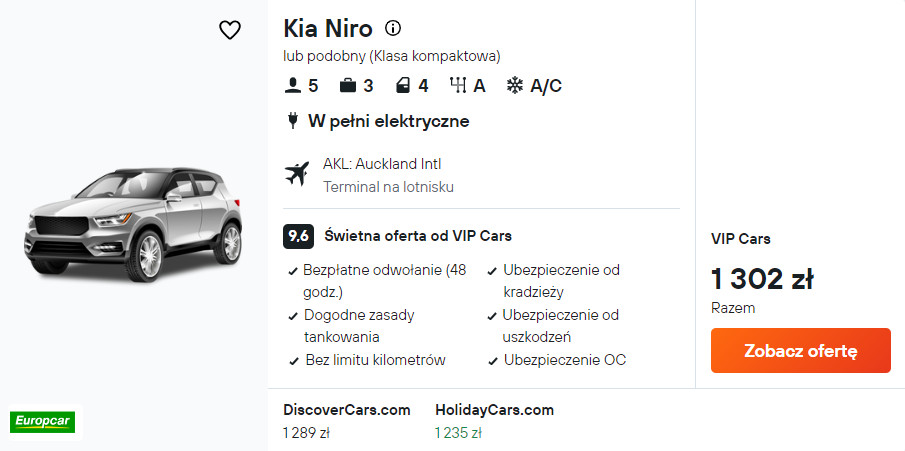The height and width of the screenshot is (451, 905).
Task: Open the DiscoverCars.com offer
Action: 347,410
